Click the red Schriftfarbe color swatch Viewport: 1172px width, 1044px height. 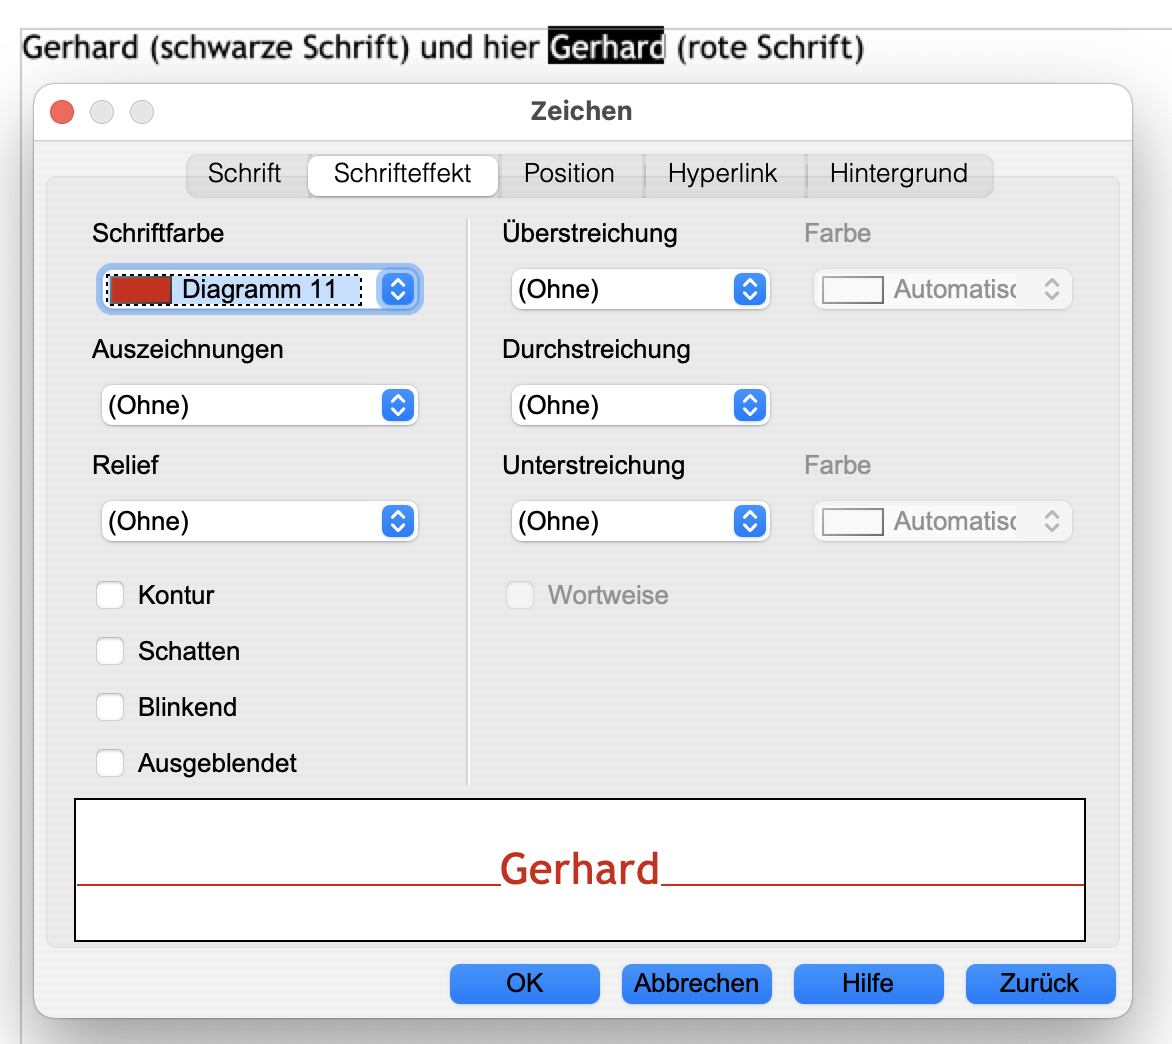140,290
